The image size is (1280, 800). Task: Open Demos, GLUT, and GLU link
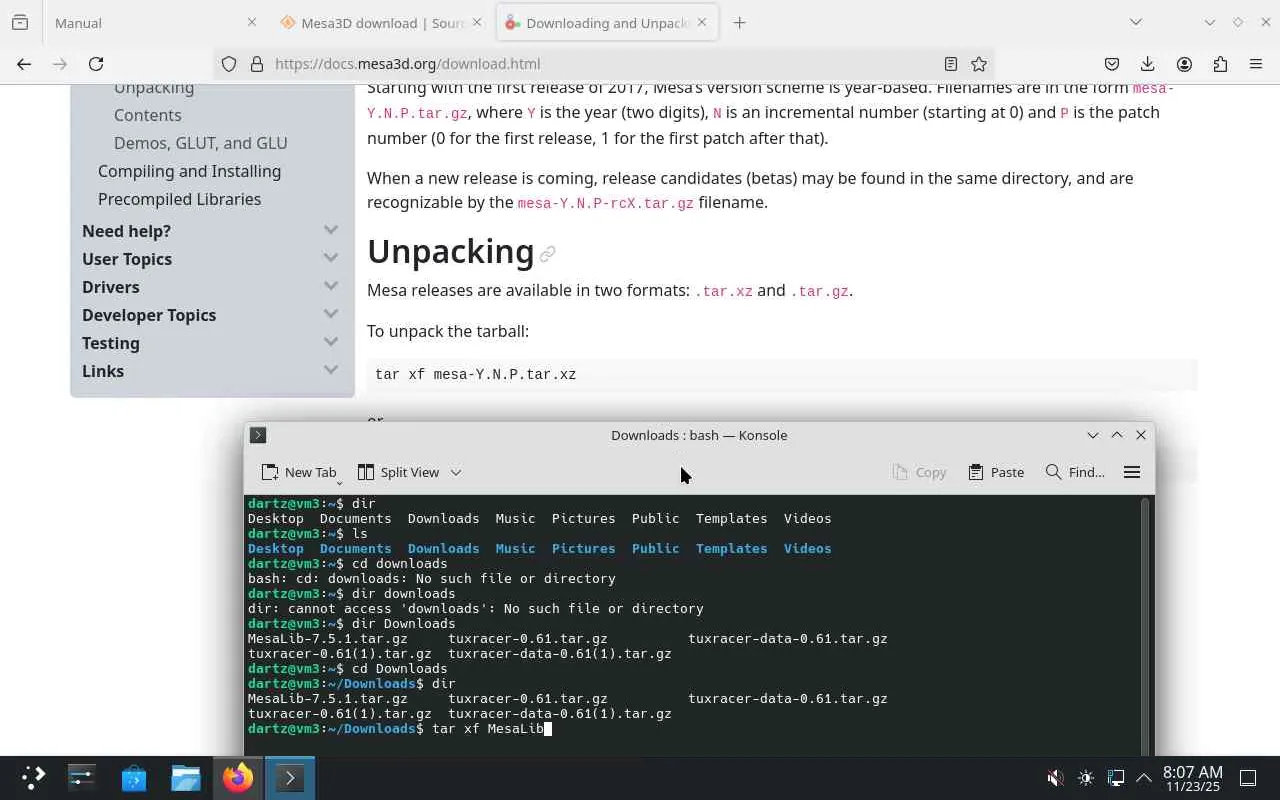click(x=200, y=143)
